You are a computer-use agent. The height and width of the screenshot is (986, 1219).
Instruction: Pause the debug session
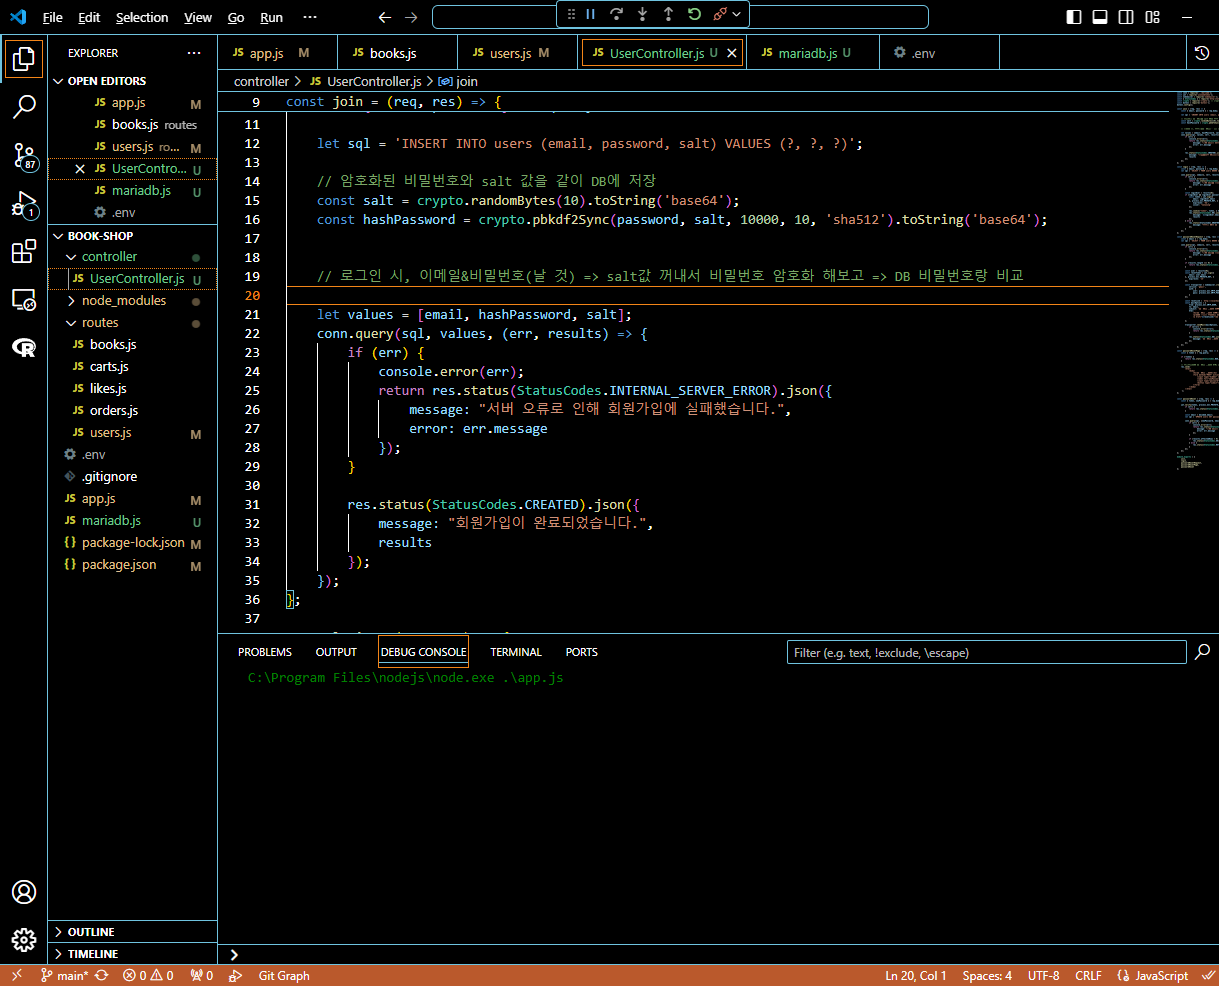591,14
